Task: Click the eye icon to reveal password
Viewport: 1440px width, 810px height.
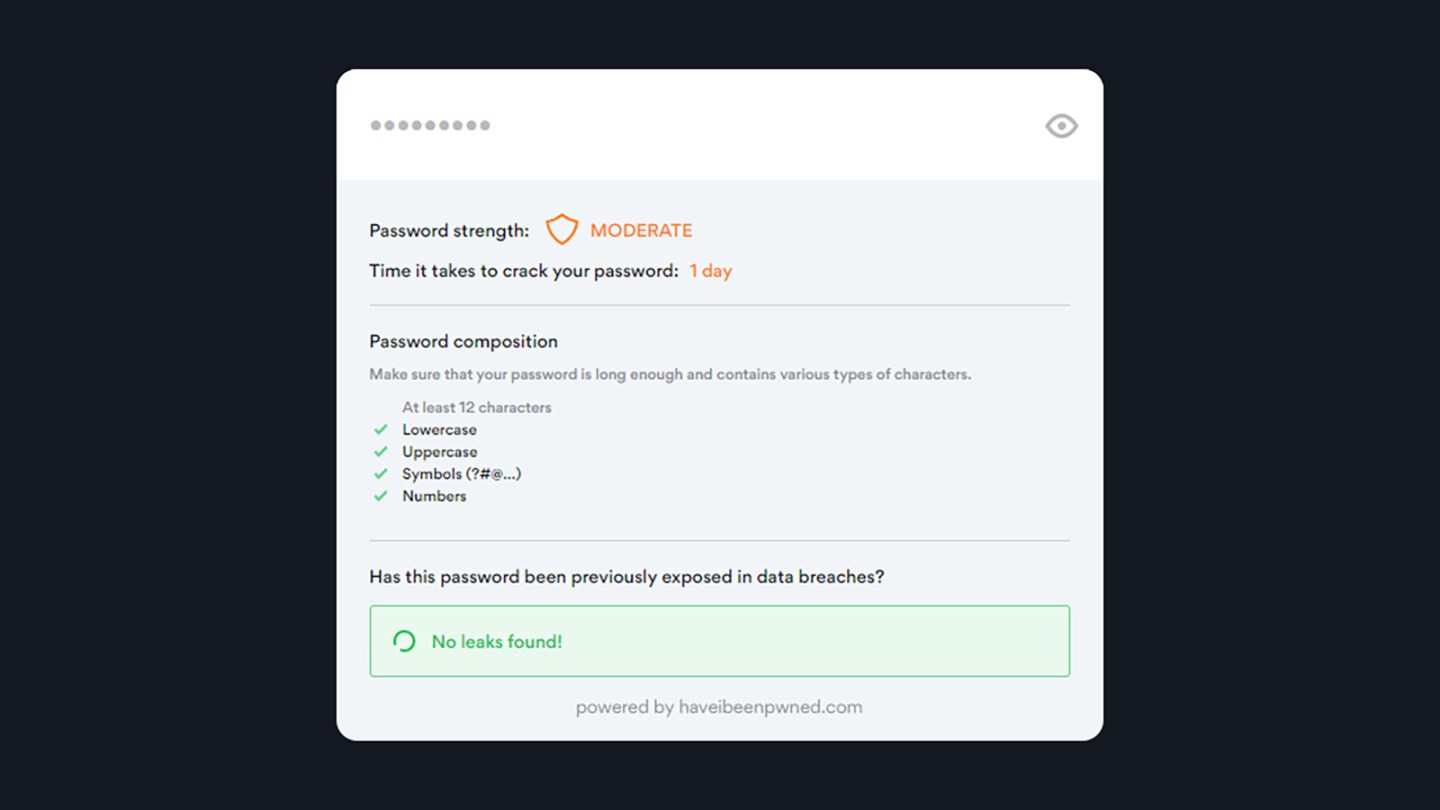Action: (x=1060, y=125)
